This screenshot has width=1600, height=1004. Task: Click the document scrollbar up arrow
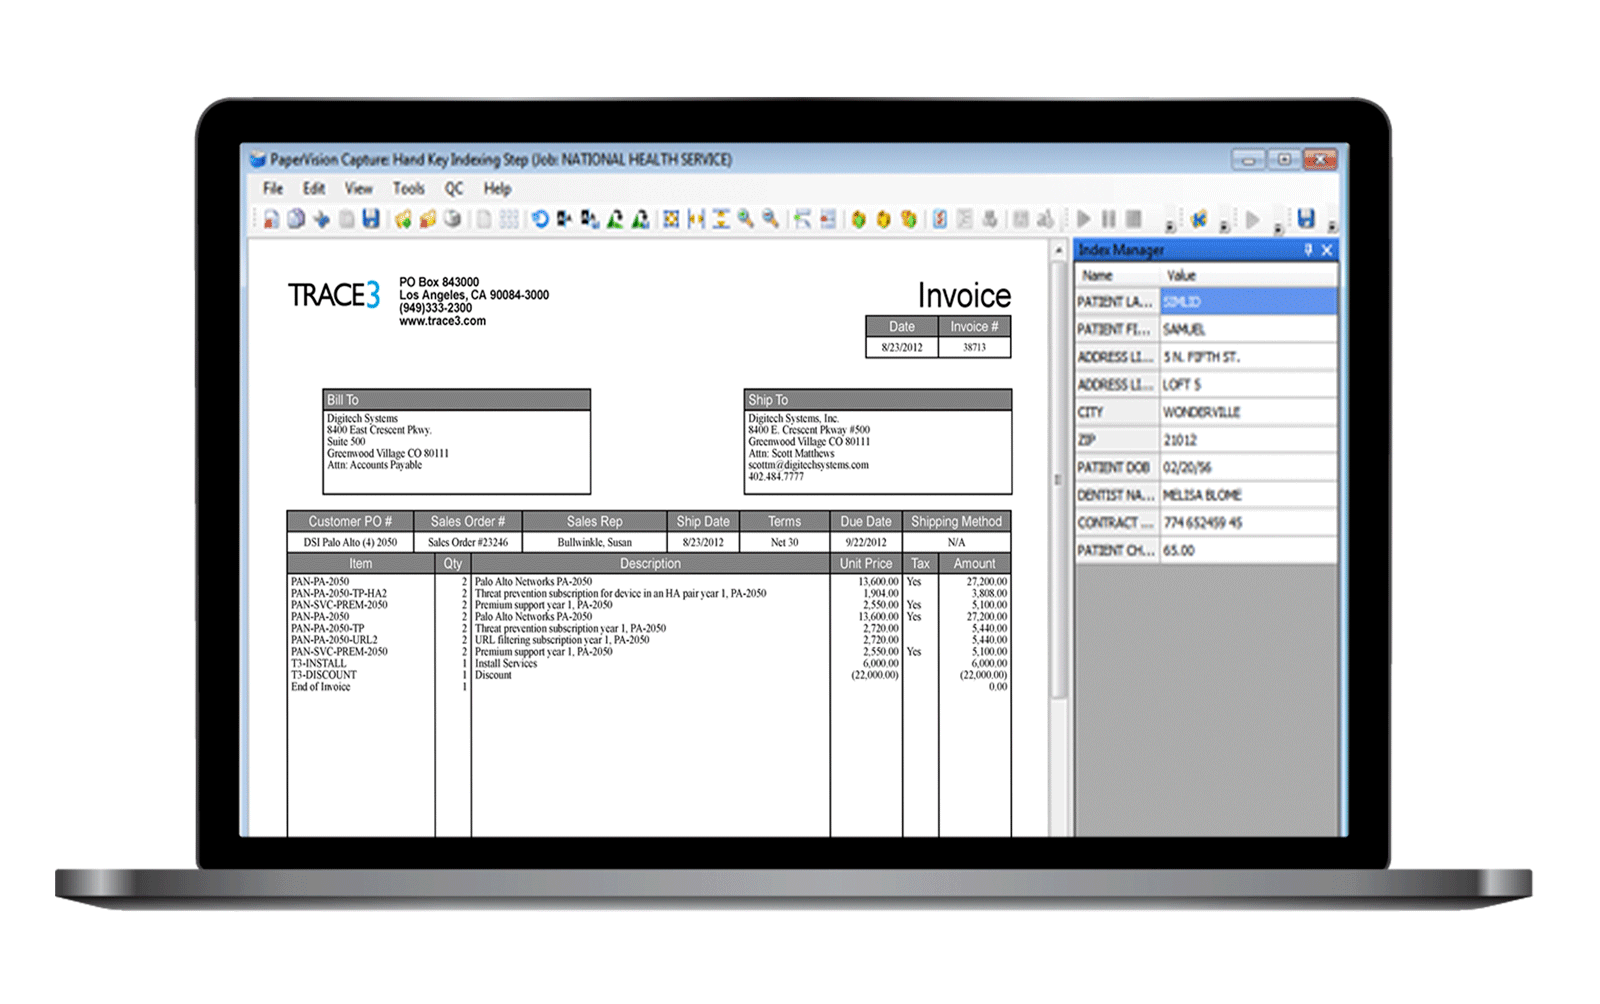(x=1058, y=250)
